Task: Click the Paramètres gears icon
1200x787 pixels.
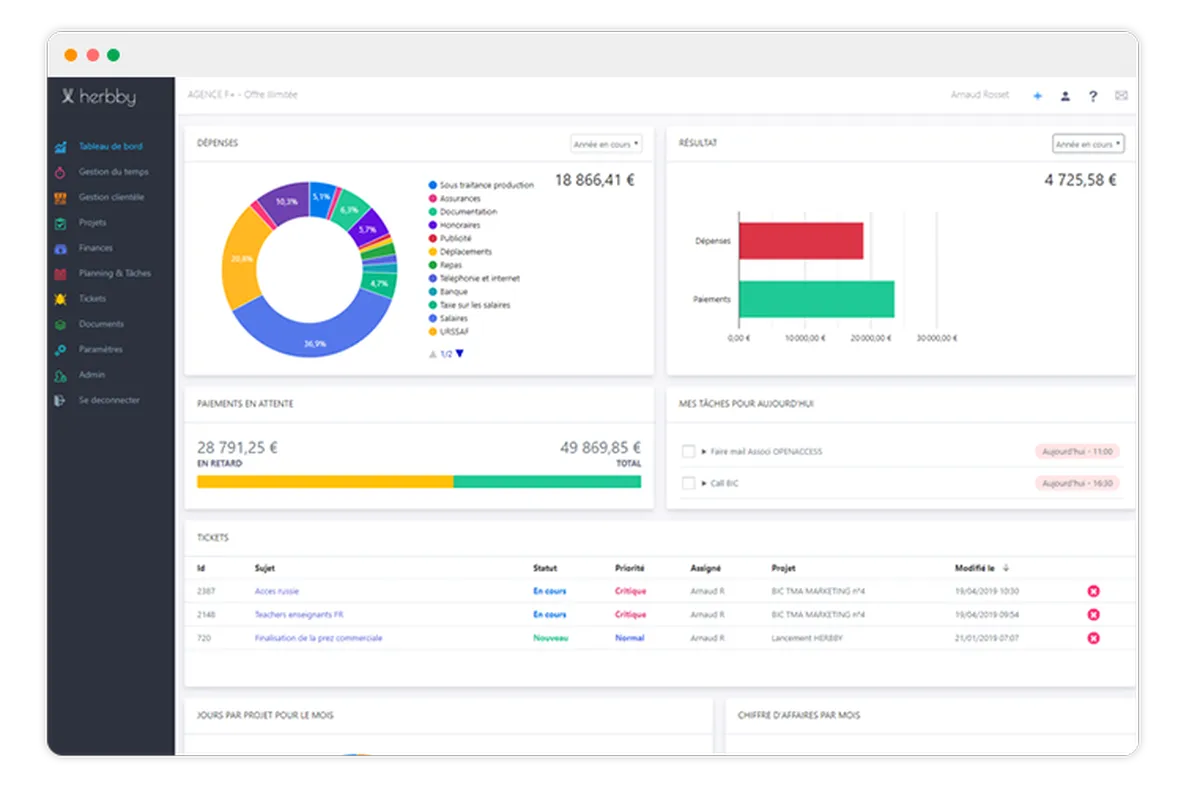Action: [60, 350]
